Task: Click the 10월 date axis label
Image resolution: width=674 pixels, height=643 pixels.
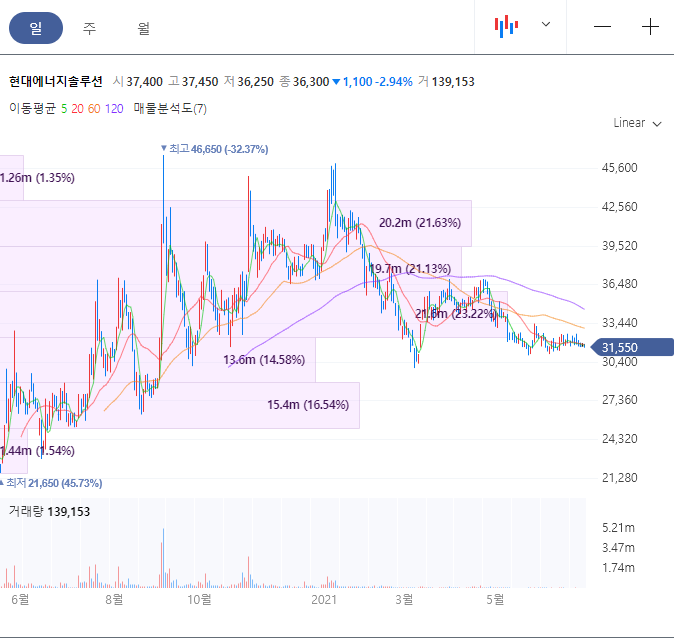Action: point(199,599)
